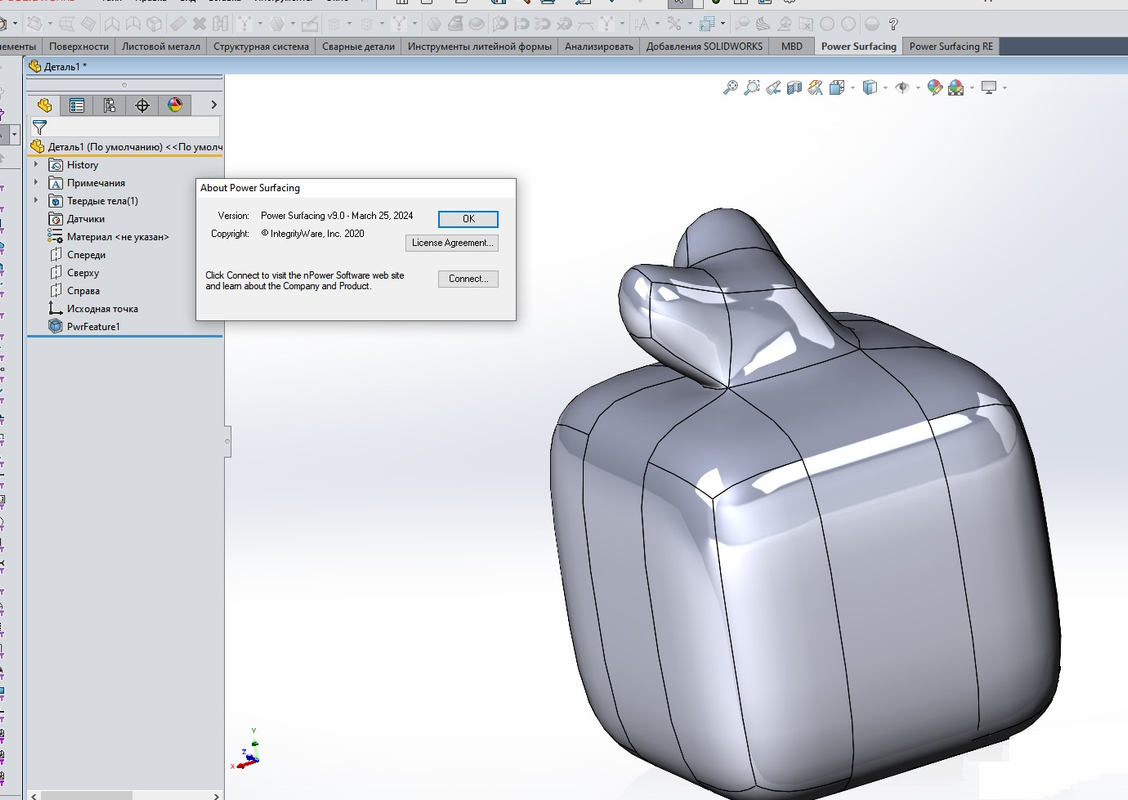
Task: Open the DisplayManager color-ball tab
Action: pyautogui.click(x=175, y=106)
